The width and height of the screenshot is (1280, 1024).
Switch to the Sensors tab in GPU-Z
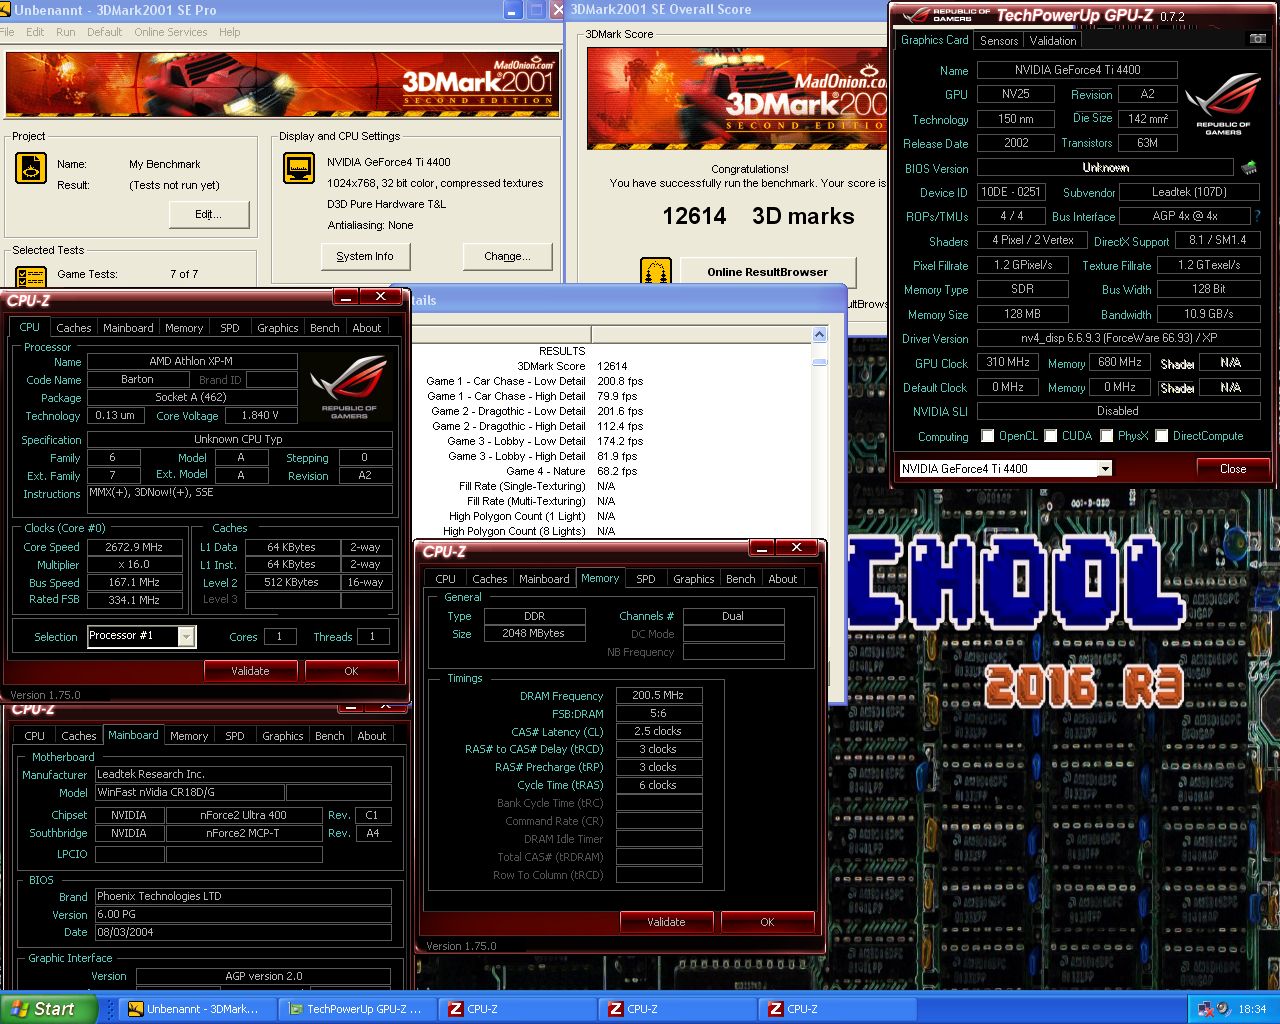tap(999, 41)
